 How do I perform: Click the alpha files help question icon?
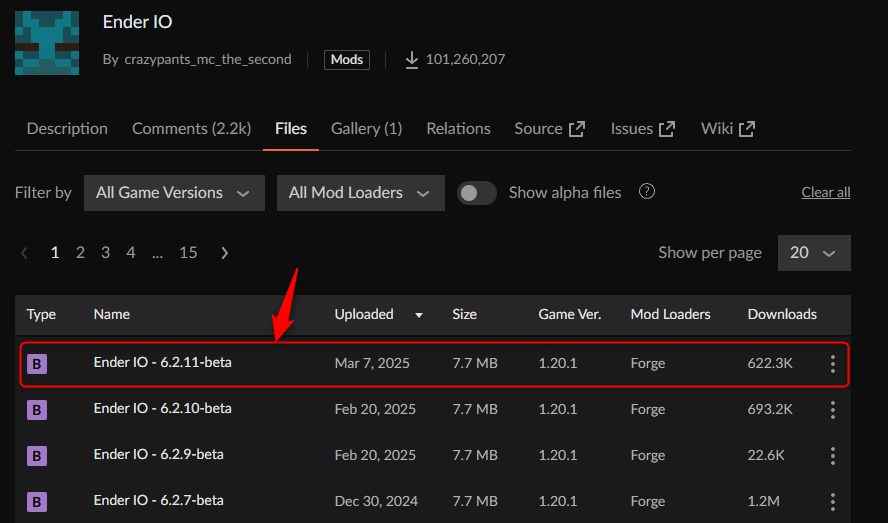(x=647, y=192)
